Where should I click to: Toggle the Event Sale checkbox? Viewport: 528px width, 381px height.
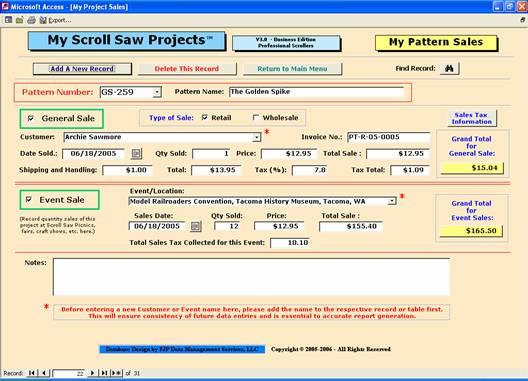pyautogui.click(x=29, y=199)
